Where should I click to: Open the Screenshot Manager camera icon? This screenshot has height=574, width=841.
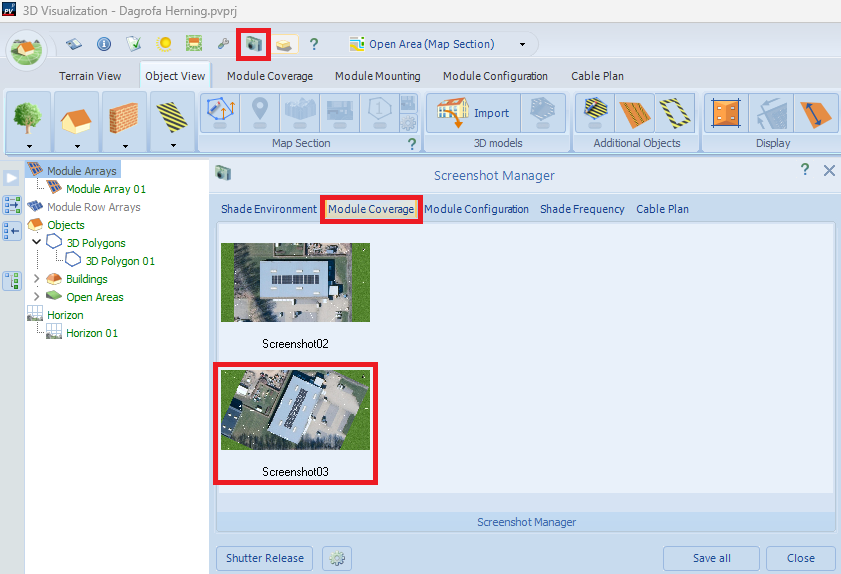(x=253, y=44)
